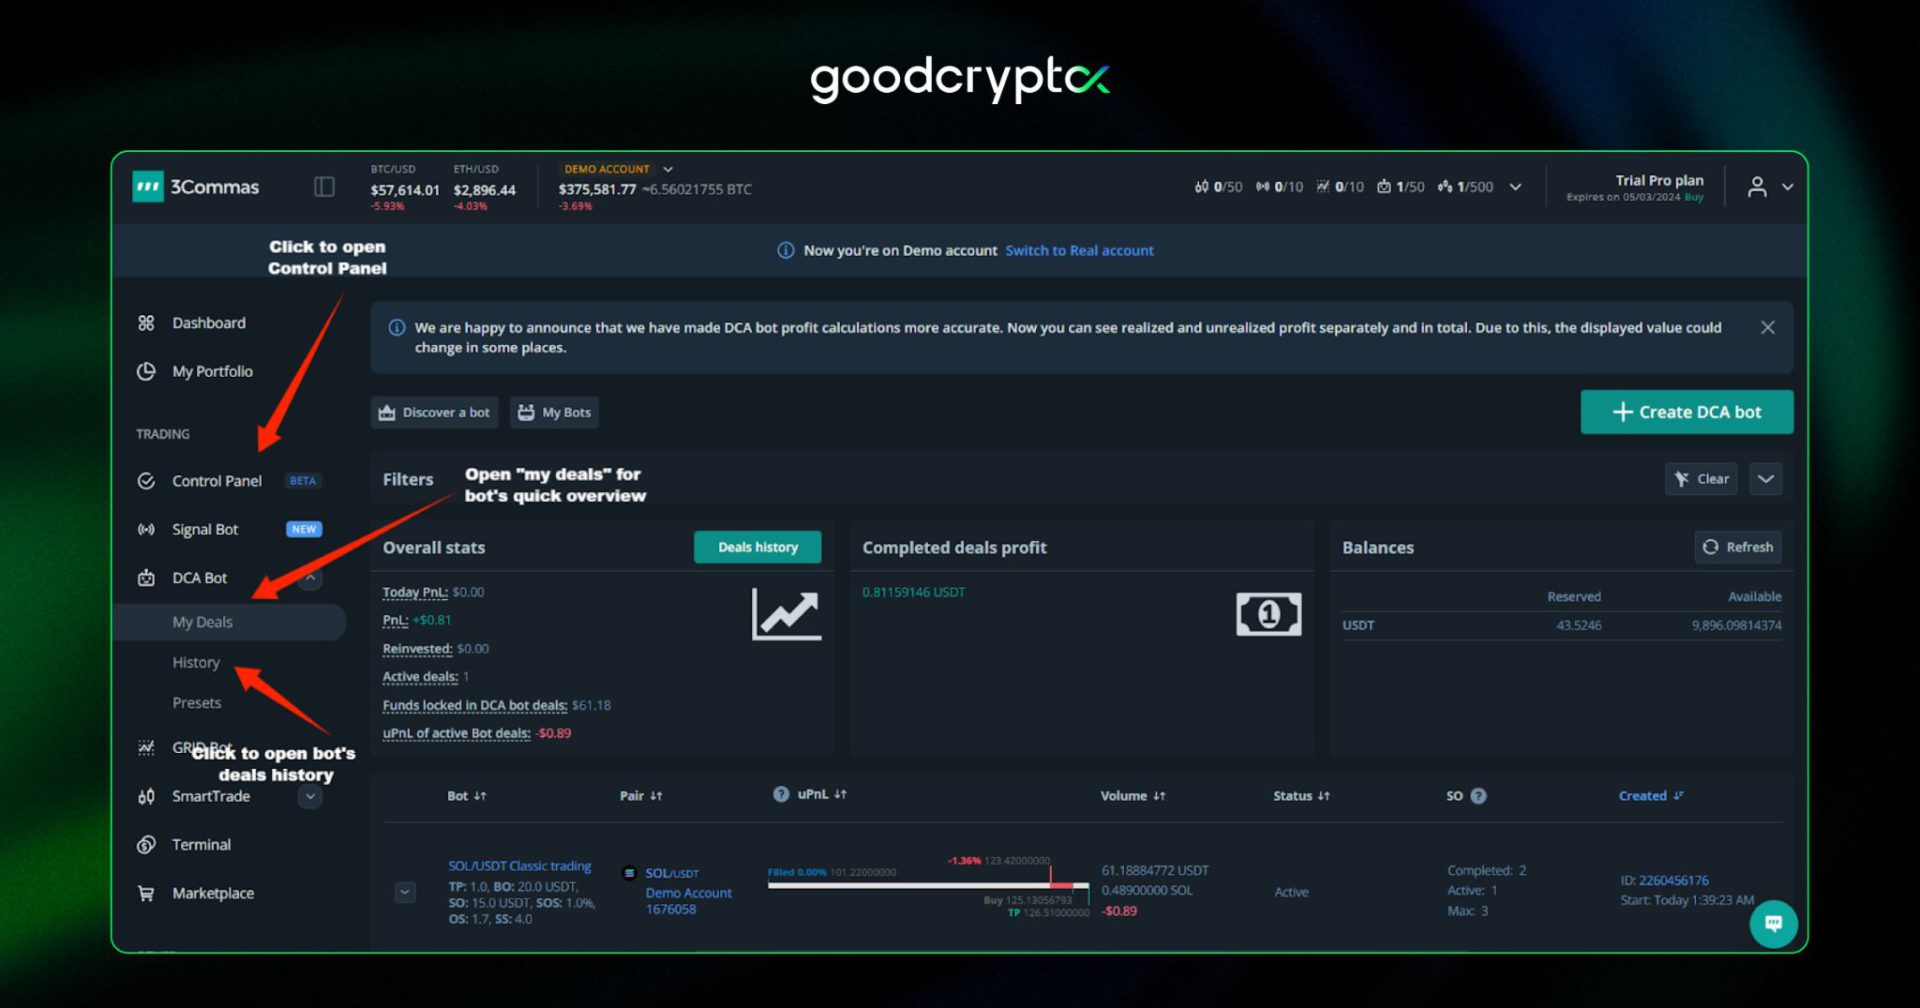Open the user profile icon menu
The image size is (1920, 1008).
coord(1756,187)
